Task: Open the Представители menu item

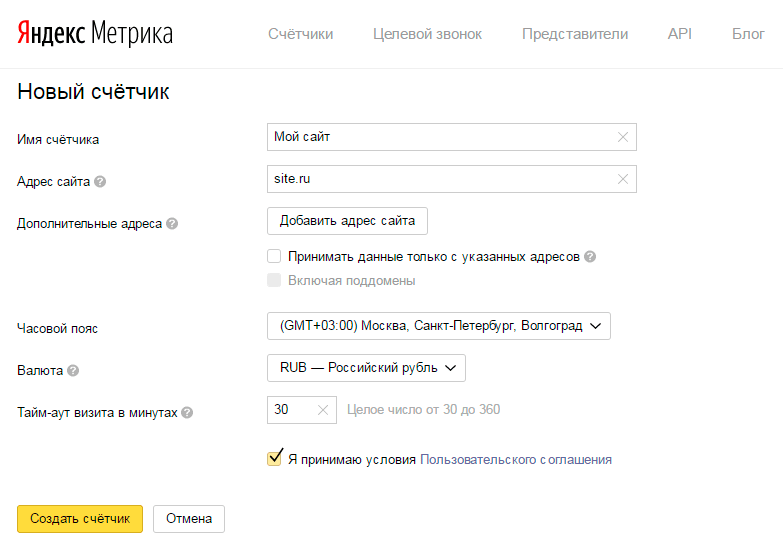Action: [x=575, y=34]
